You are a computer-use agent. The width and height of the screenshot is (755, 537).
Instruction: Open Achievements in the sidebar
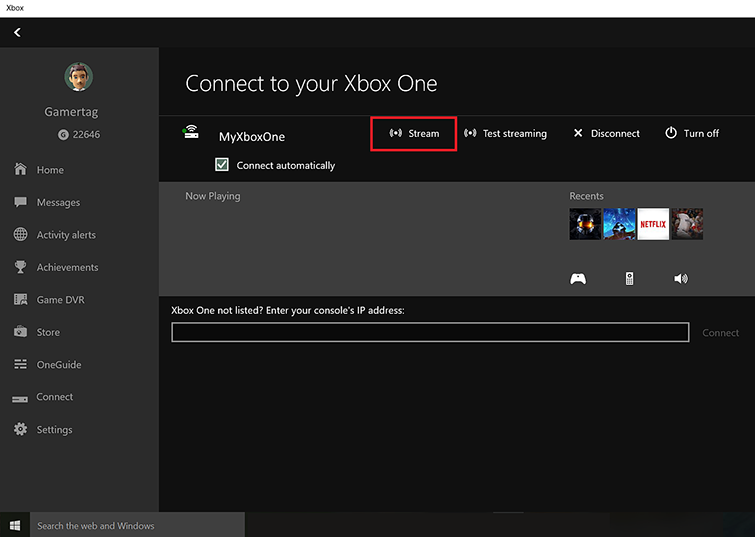click(67, 267)
